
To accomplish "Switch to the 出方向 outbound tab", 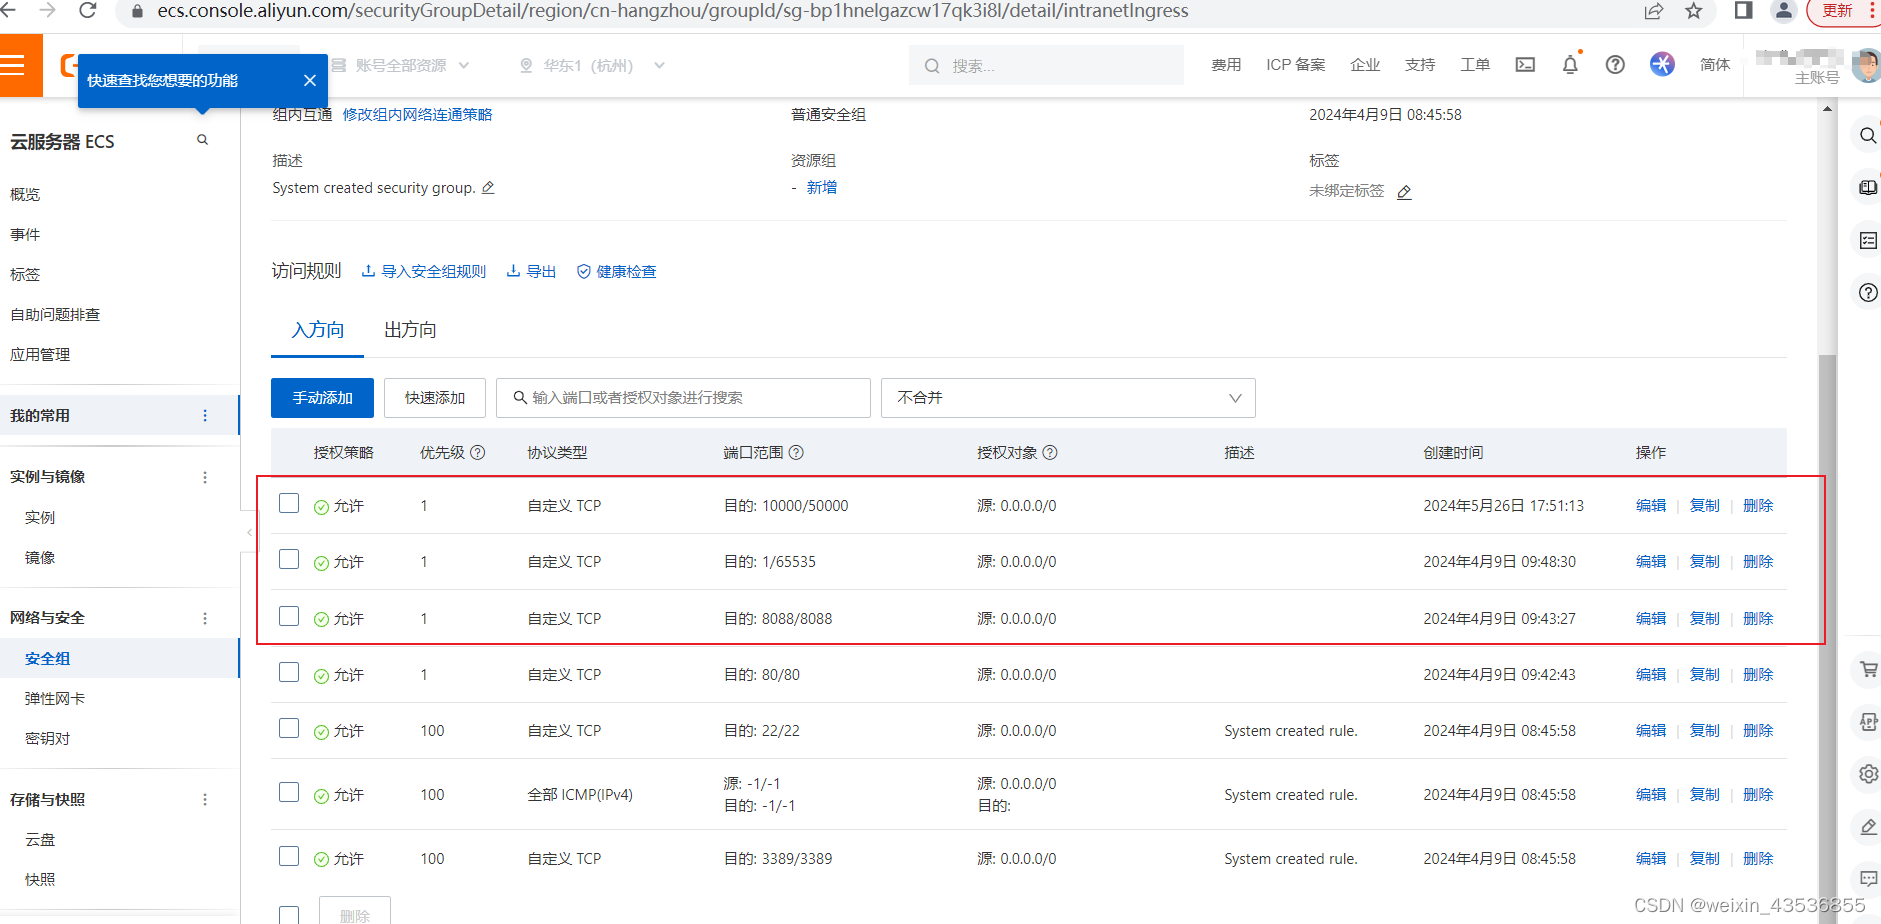I will click(x=410, y=330).
